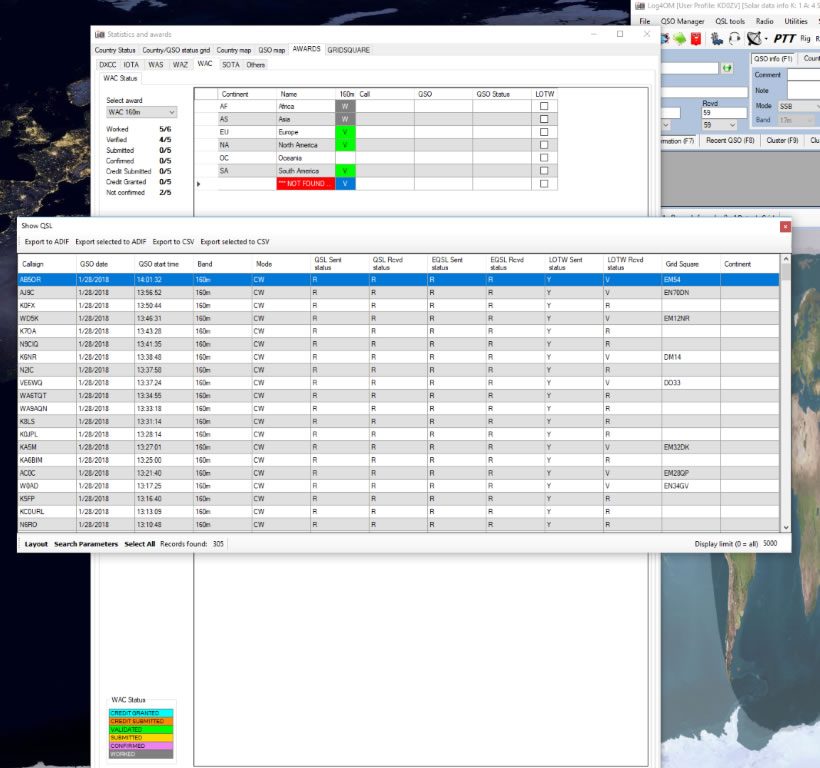Click Search Parameters in Show QSL footer
The height and width of the screenshot is (768, 820).
click(x=86, y=544)
